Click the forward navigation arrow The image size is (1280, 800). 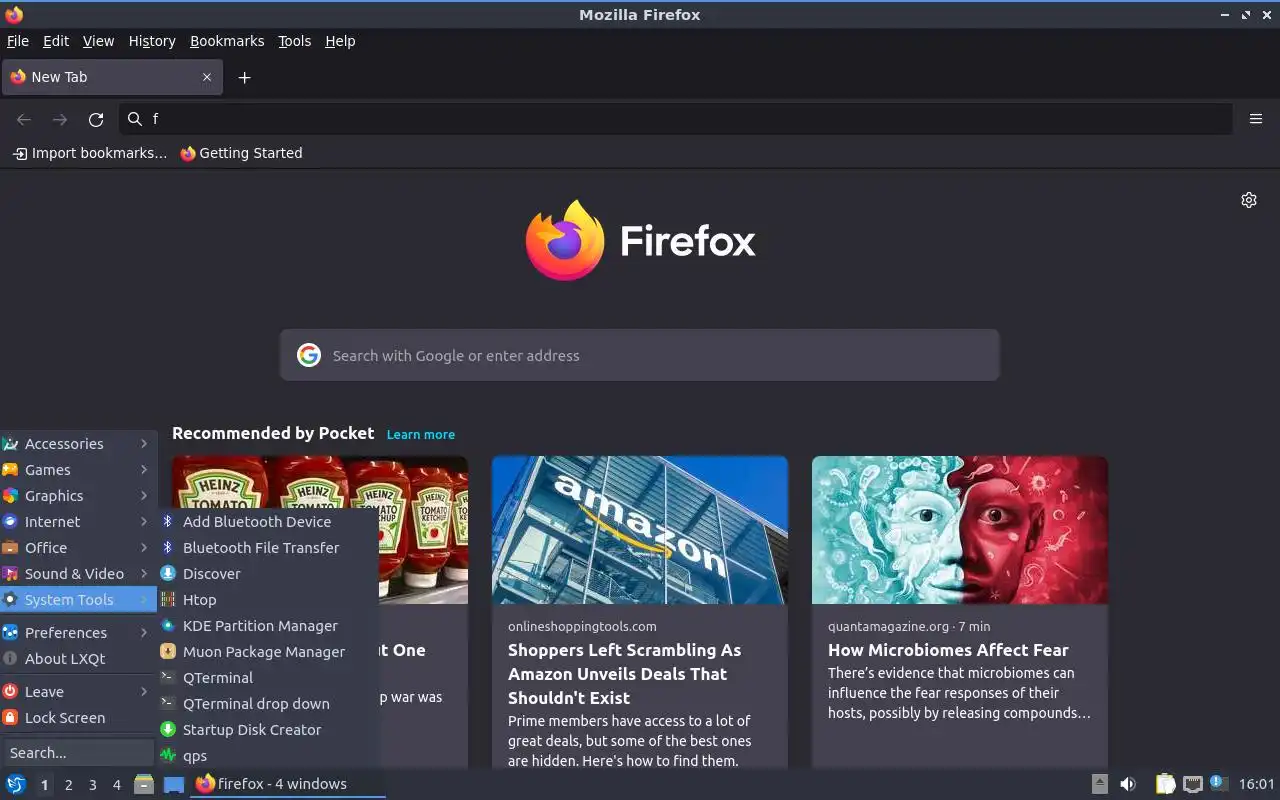(60, 119)
